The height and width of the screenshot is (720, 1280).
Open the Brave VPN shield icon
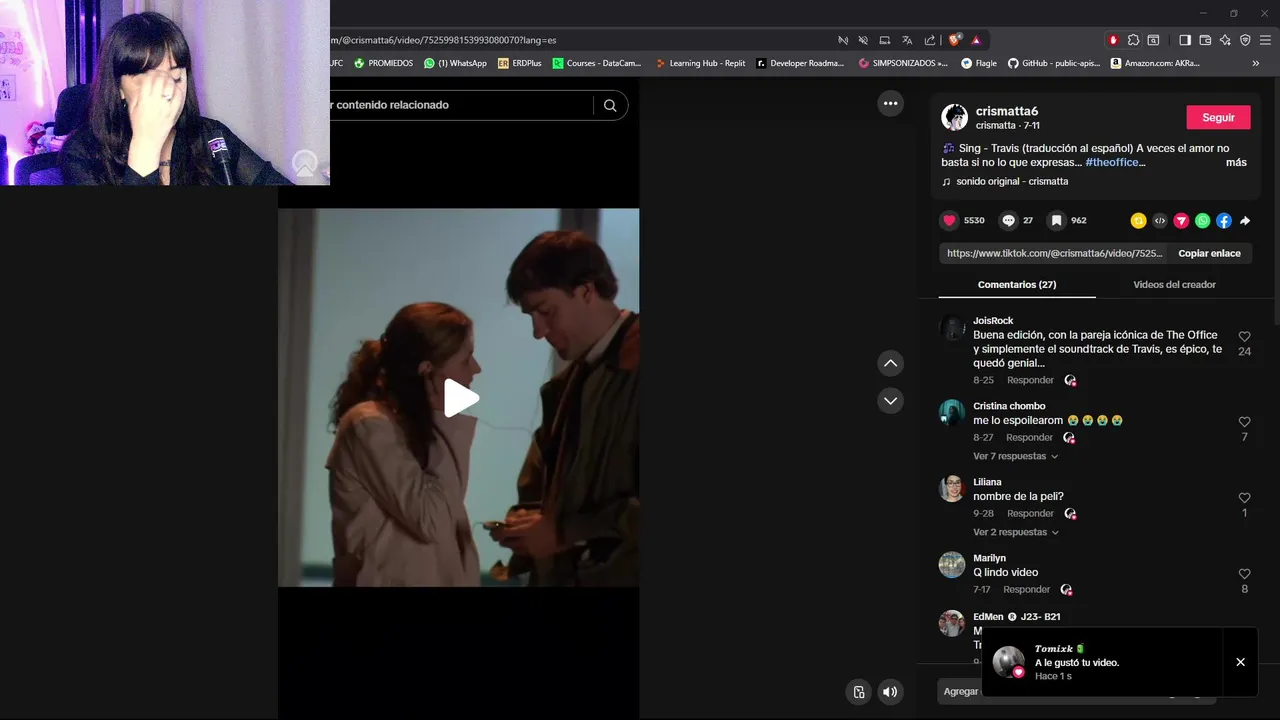(x=1245, y=40)
